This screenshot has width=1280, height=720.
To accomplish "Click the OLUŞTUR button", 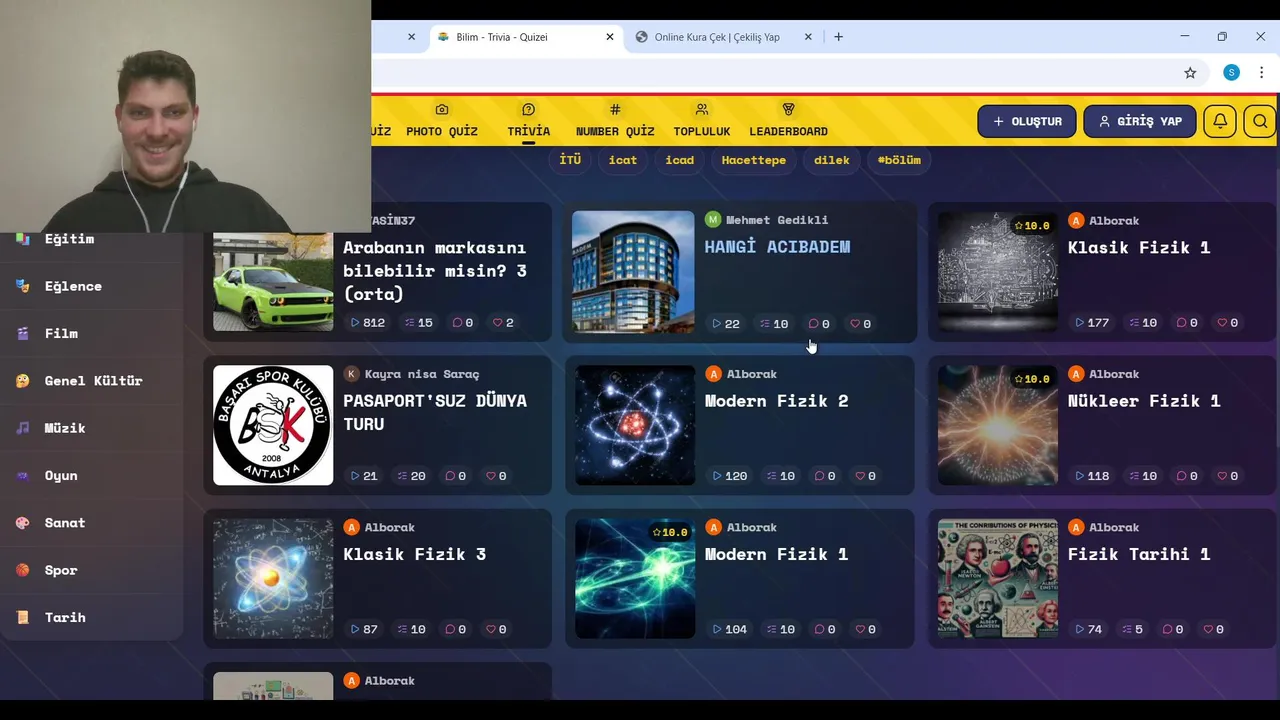I will [x=1027, y=121].
